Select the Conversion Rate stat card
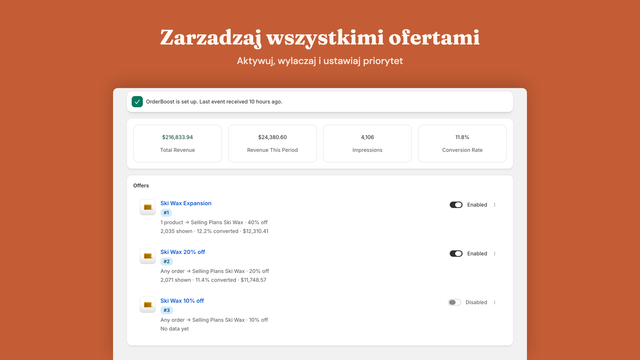Viewport: 640px width, 360px height. (x=462, y=144)
